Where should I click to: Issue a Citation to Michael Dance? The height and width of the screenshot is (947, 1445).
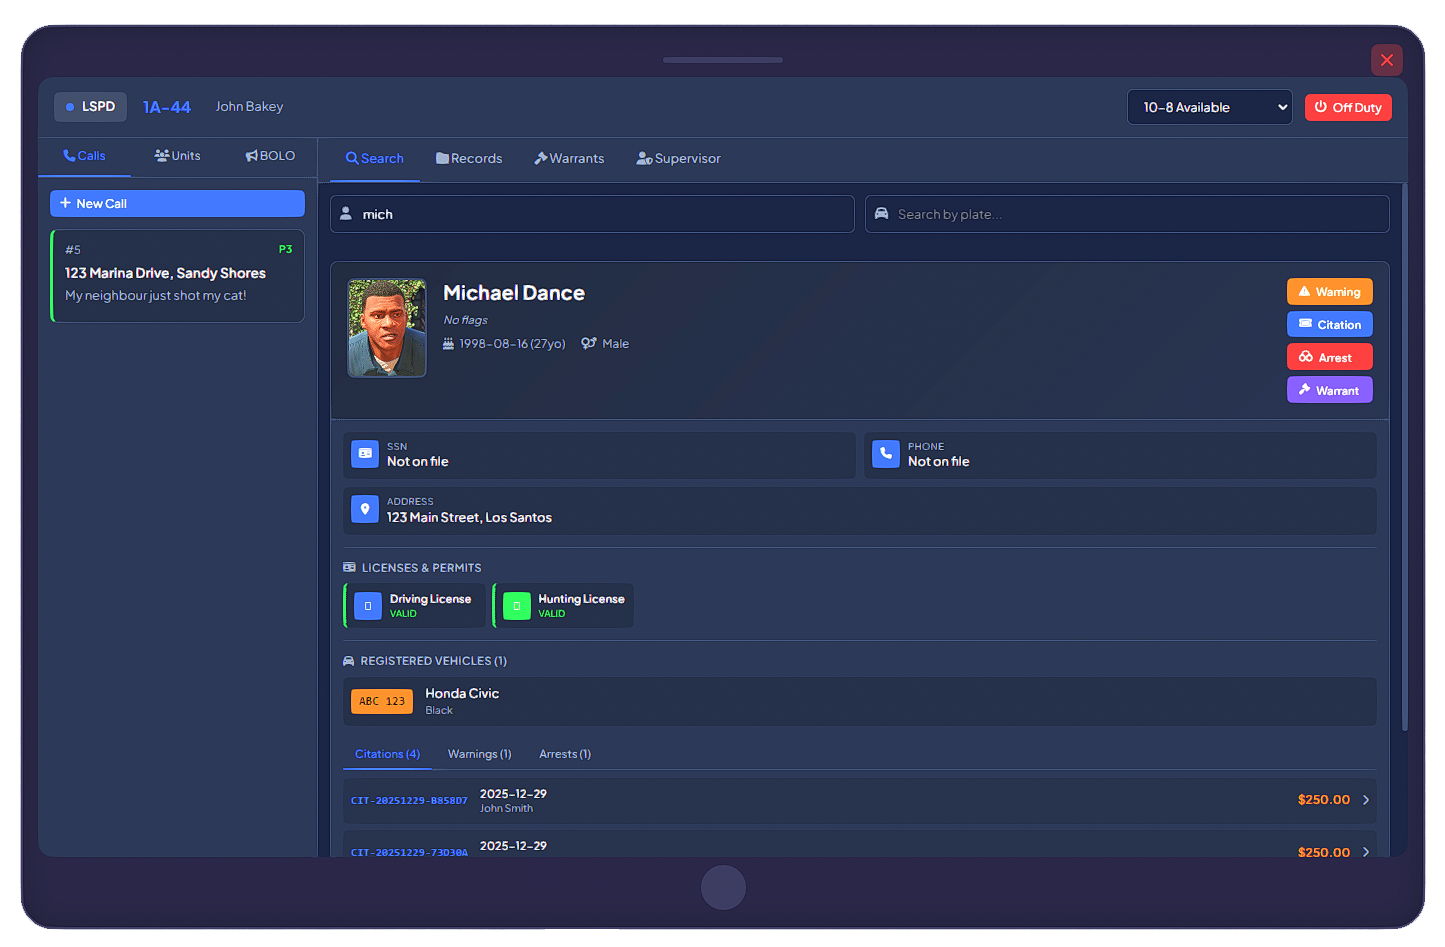click(x=1330, y=324)
